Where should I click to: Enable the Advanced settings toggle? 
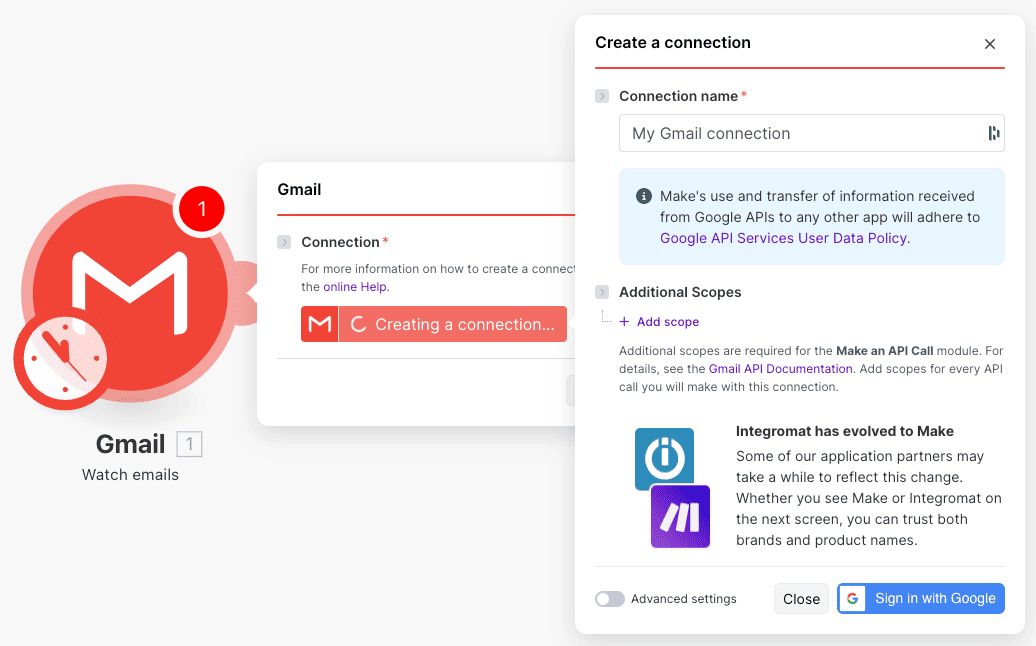pos(609,598)
